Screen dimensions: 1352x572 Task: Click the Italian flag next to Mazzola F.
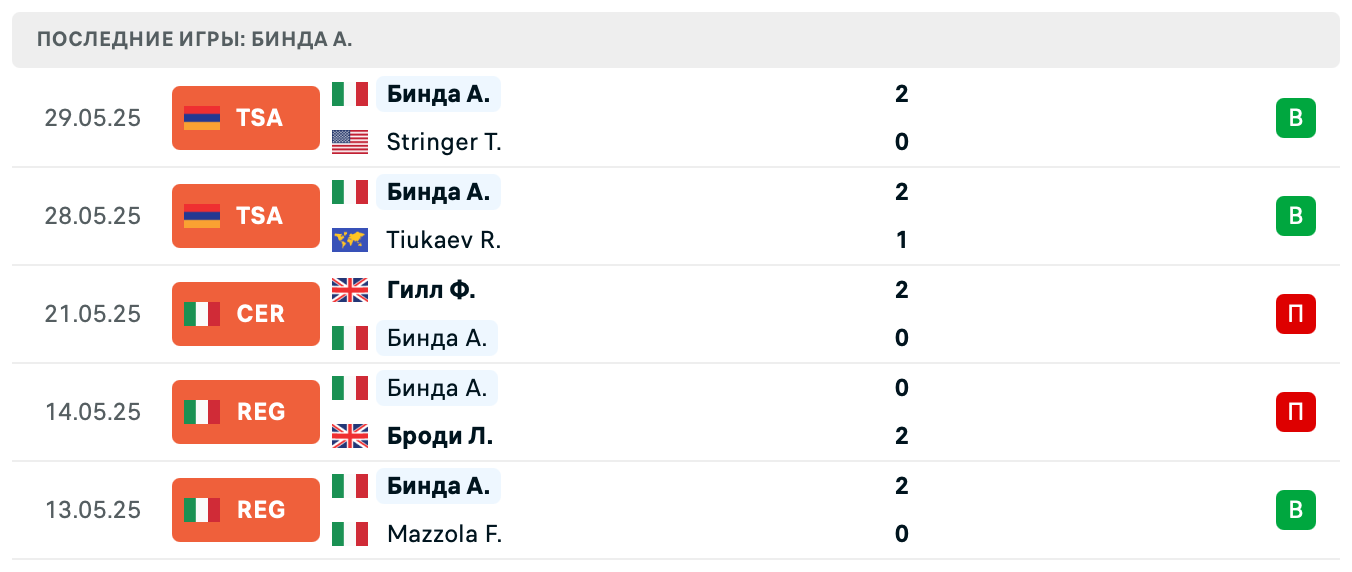click(350, 534)
